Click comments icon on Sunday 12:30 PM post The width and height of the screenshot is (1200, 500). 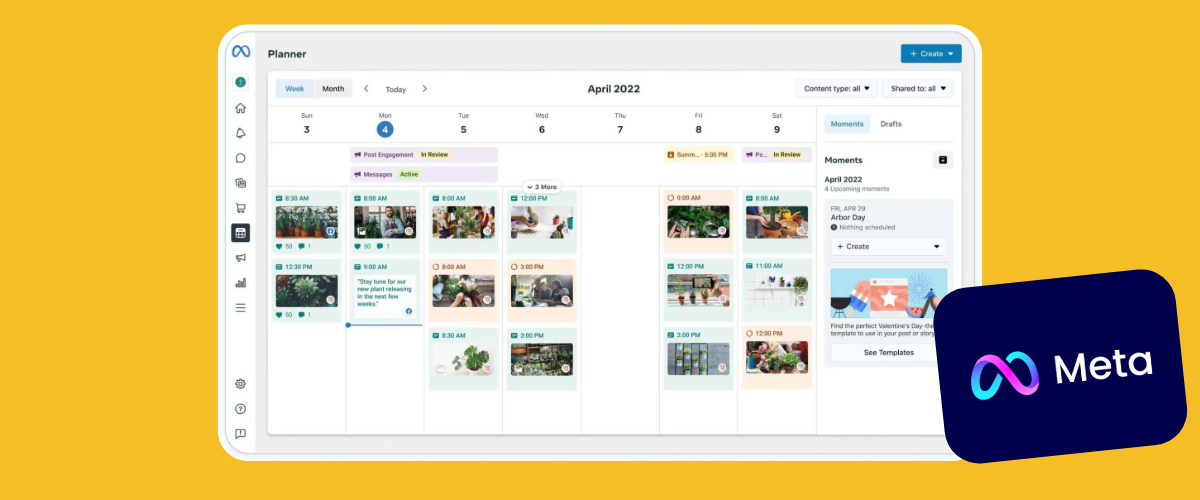click(x=301, y=314)
